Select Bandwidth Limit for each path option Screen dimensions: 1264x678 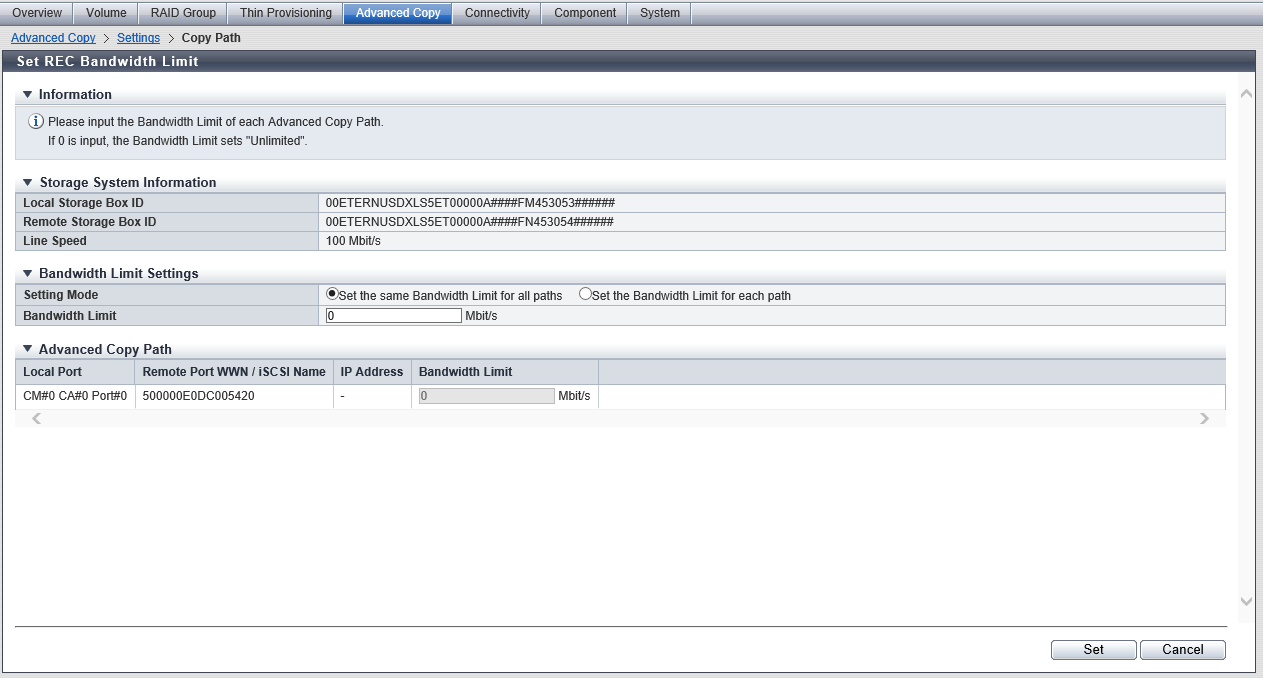pyautogui.click(x=586, y=294)
